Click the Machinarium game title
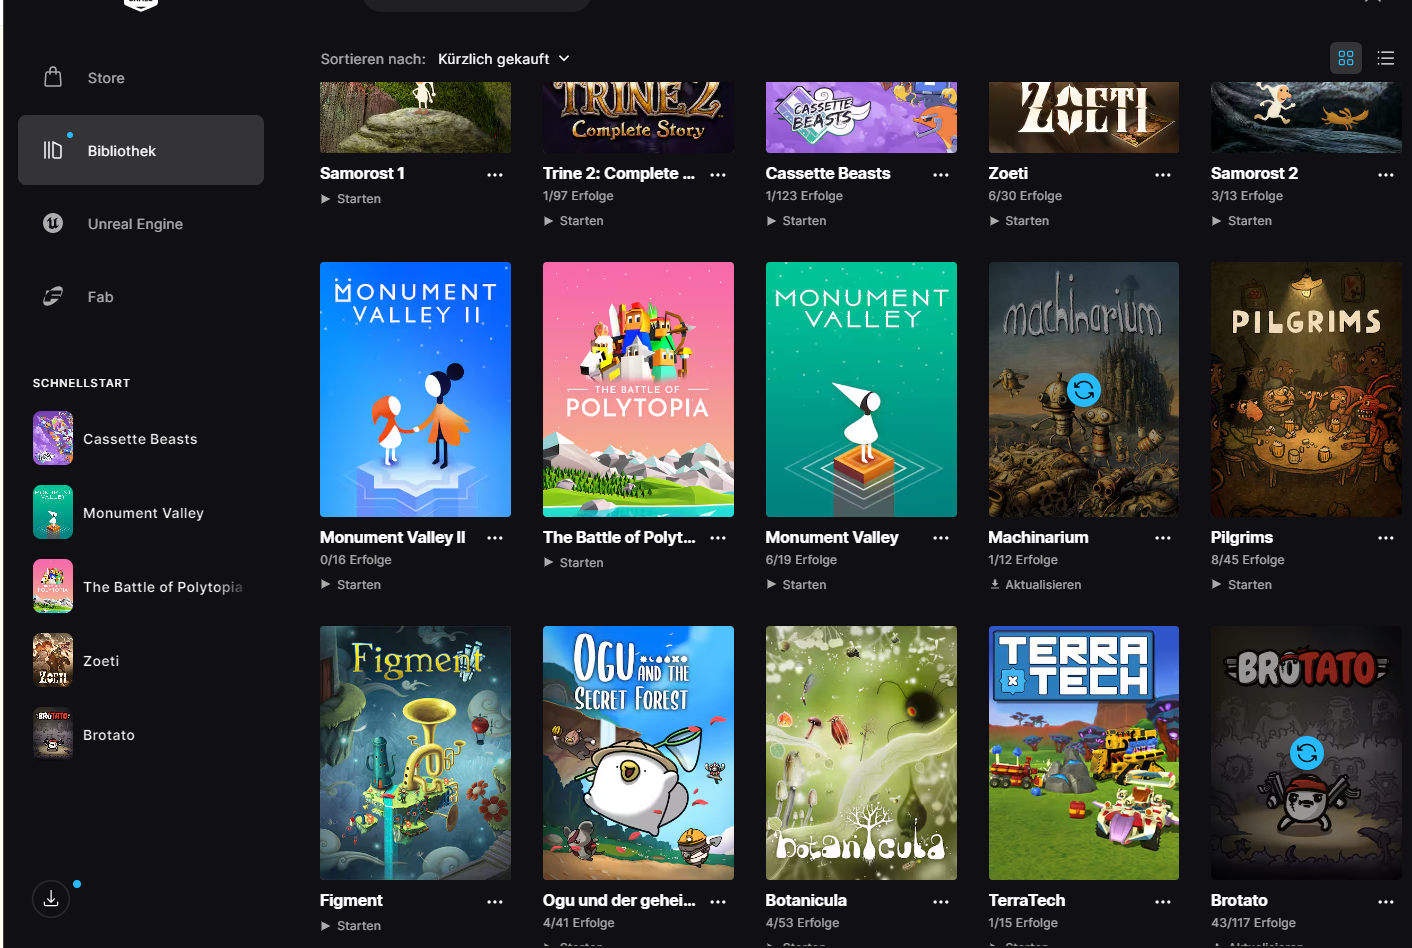Image resolution: width=1412 pixels, height=948 pixels. [1038, 537]
